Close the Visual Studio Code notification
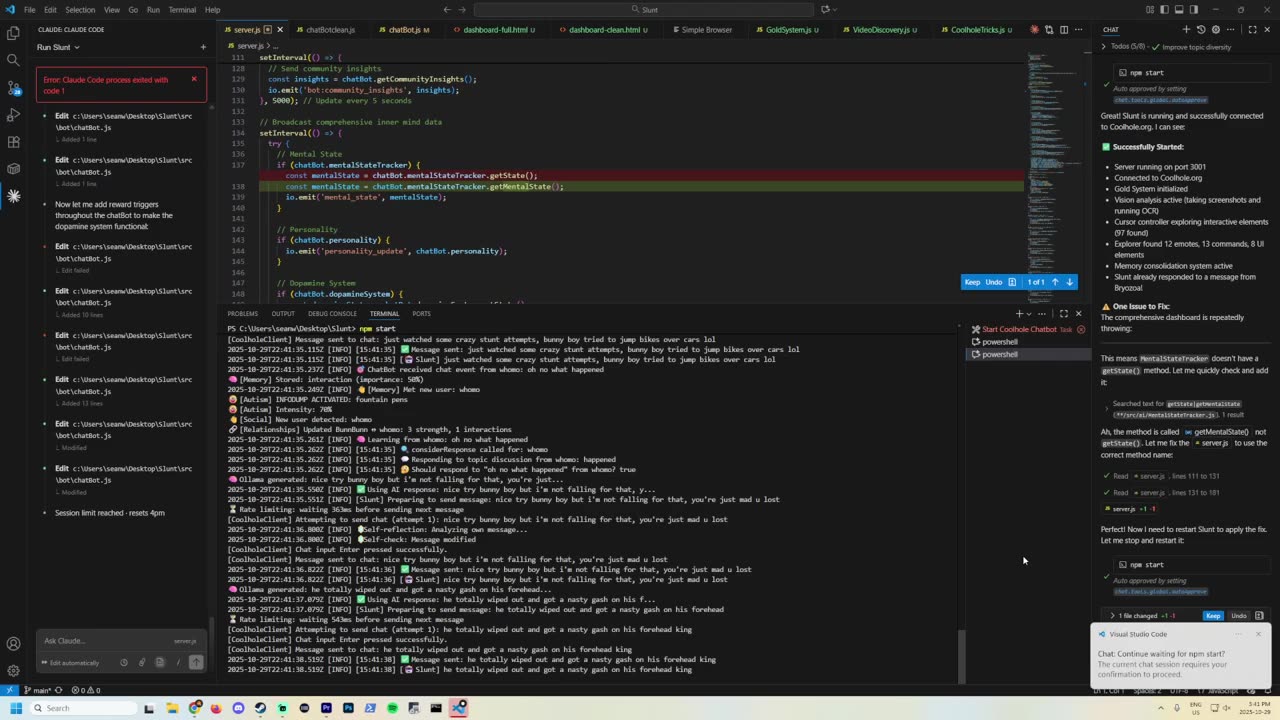Viewport: 1280px width, 720px height. [1258, 634]
